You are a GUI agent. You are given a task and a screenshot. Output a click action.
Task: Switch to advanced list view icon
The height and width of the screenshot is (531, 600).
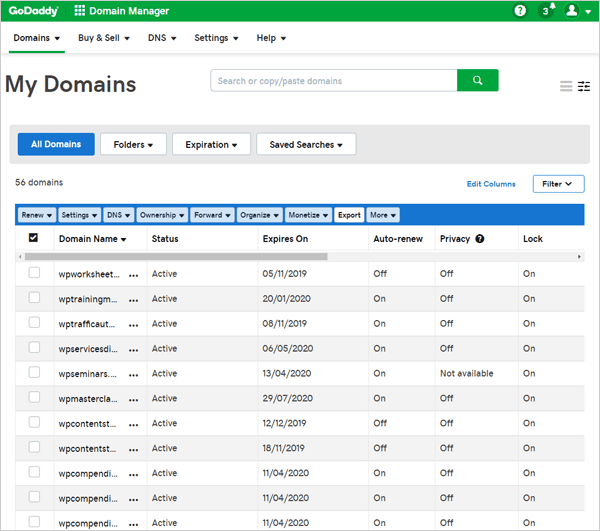[x=584, y=86]
